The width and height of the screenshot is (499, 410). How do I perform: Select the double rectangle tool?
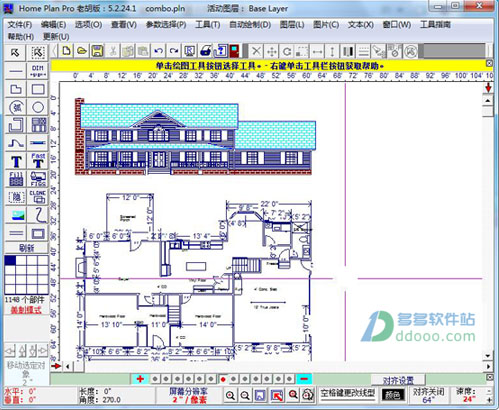[38, 233]
